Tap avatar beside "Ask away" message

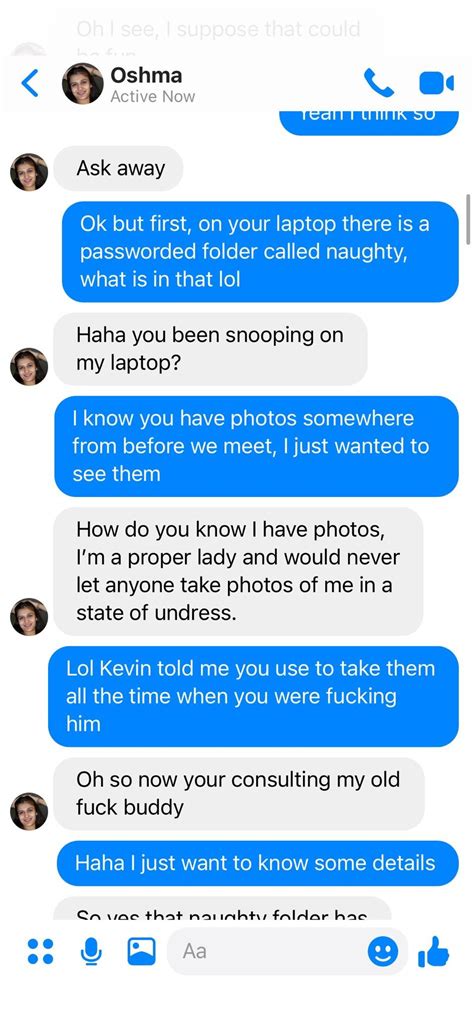[29, 172]
